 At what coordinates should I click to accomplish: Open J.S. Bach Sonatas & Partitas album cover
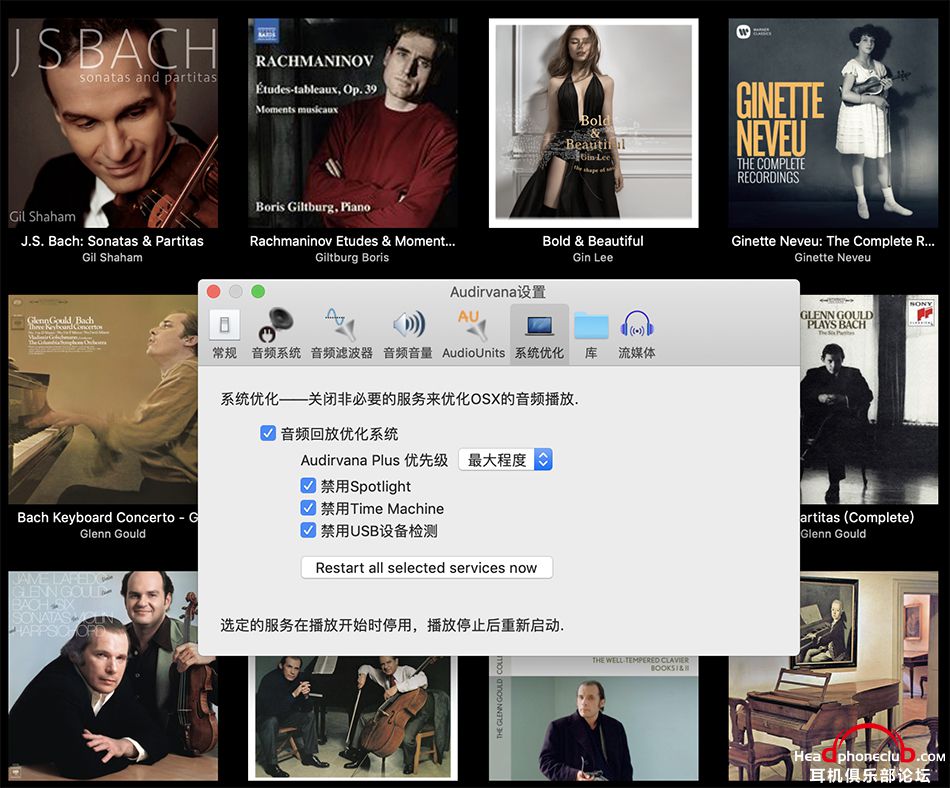pos(113,124)
